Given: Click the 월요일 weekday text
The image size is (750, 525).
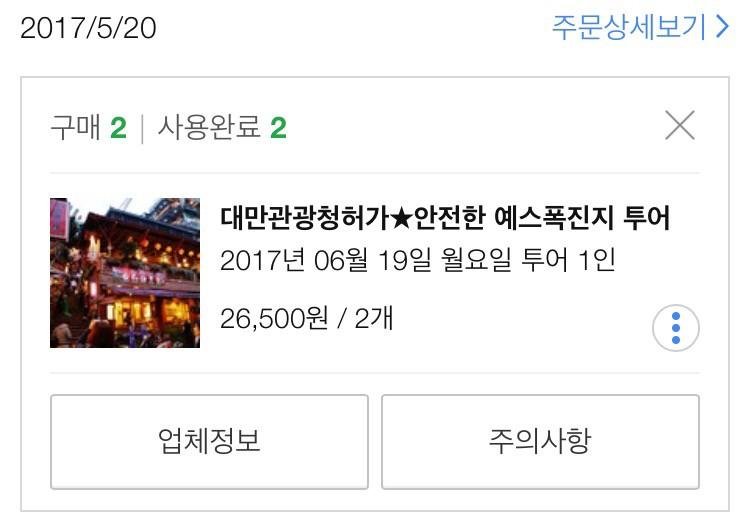Looking at the screenshot, I should 476,261.
